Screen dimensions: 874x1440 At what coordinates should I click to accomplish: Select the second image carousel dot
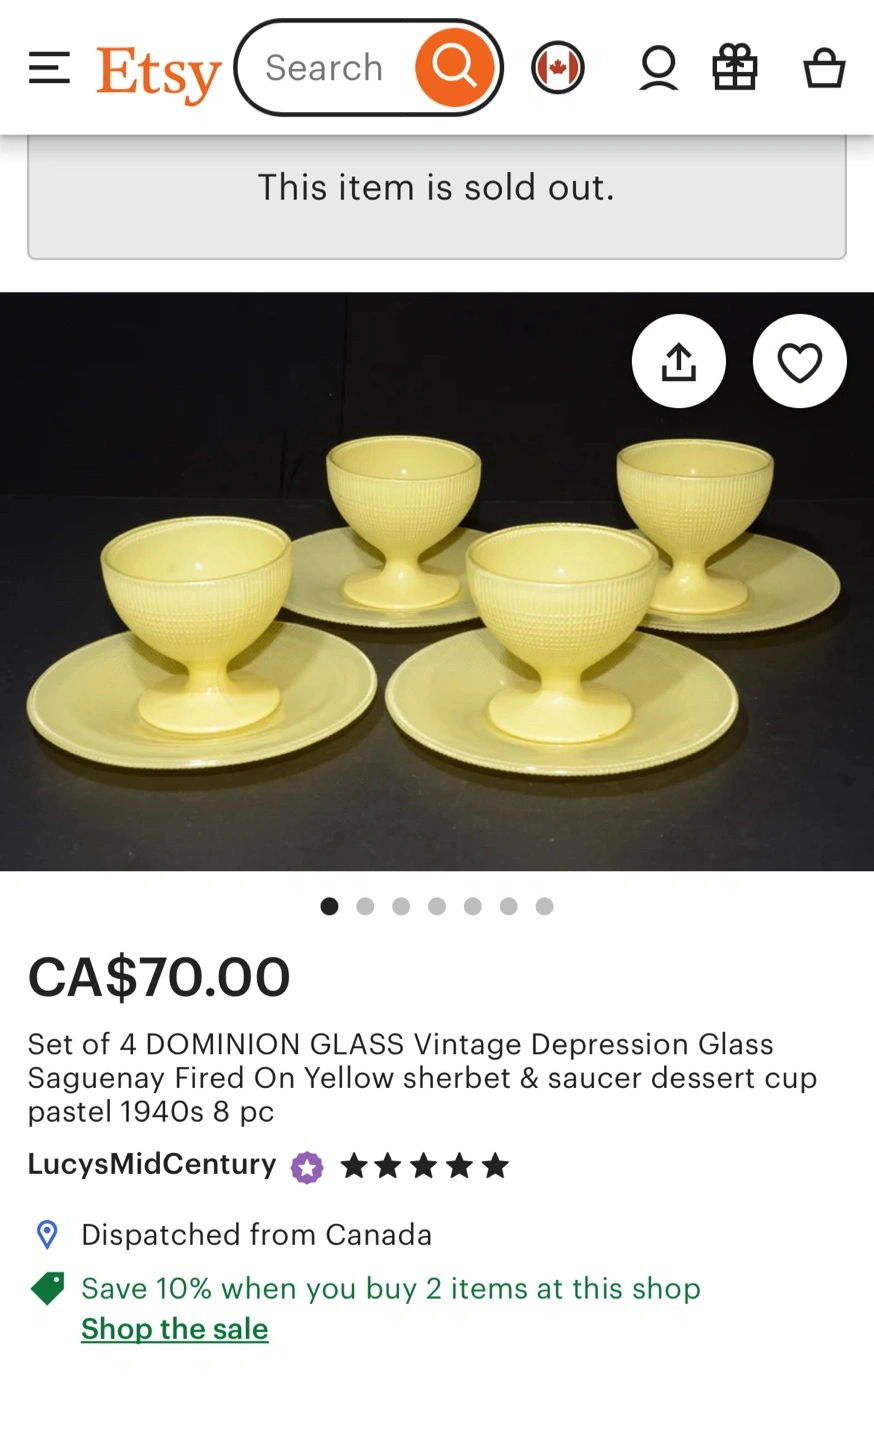(x=365, y=906)
